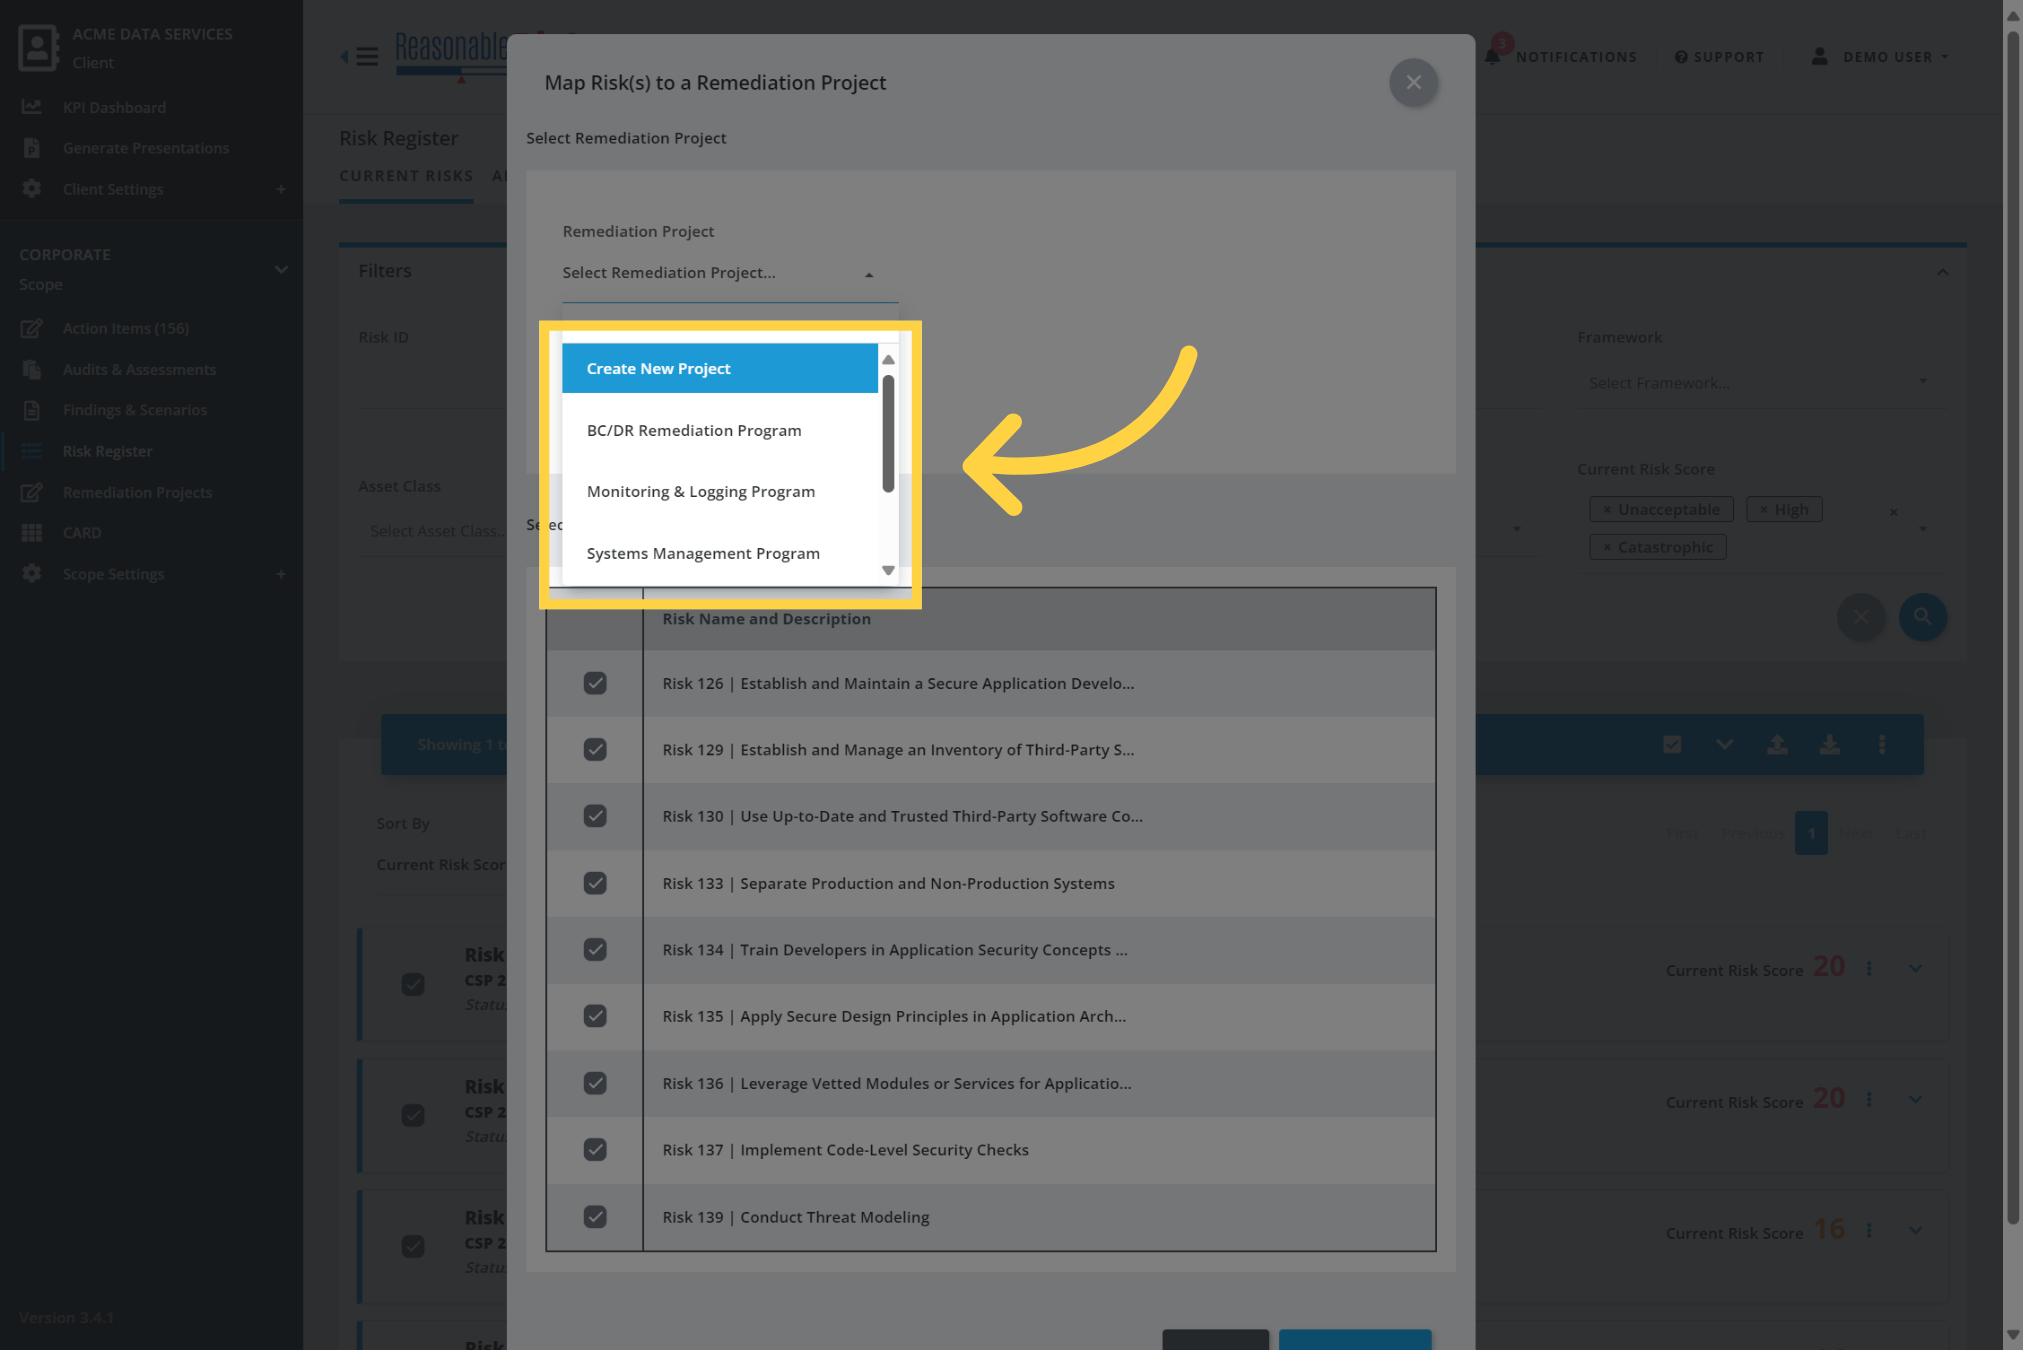This screenshot has width=2023, height=1350.
Task: Open KPI Dashboard in sidebar
Action: [x=114, y=107]
